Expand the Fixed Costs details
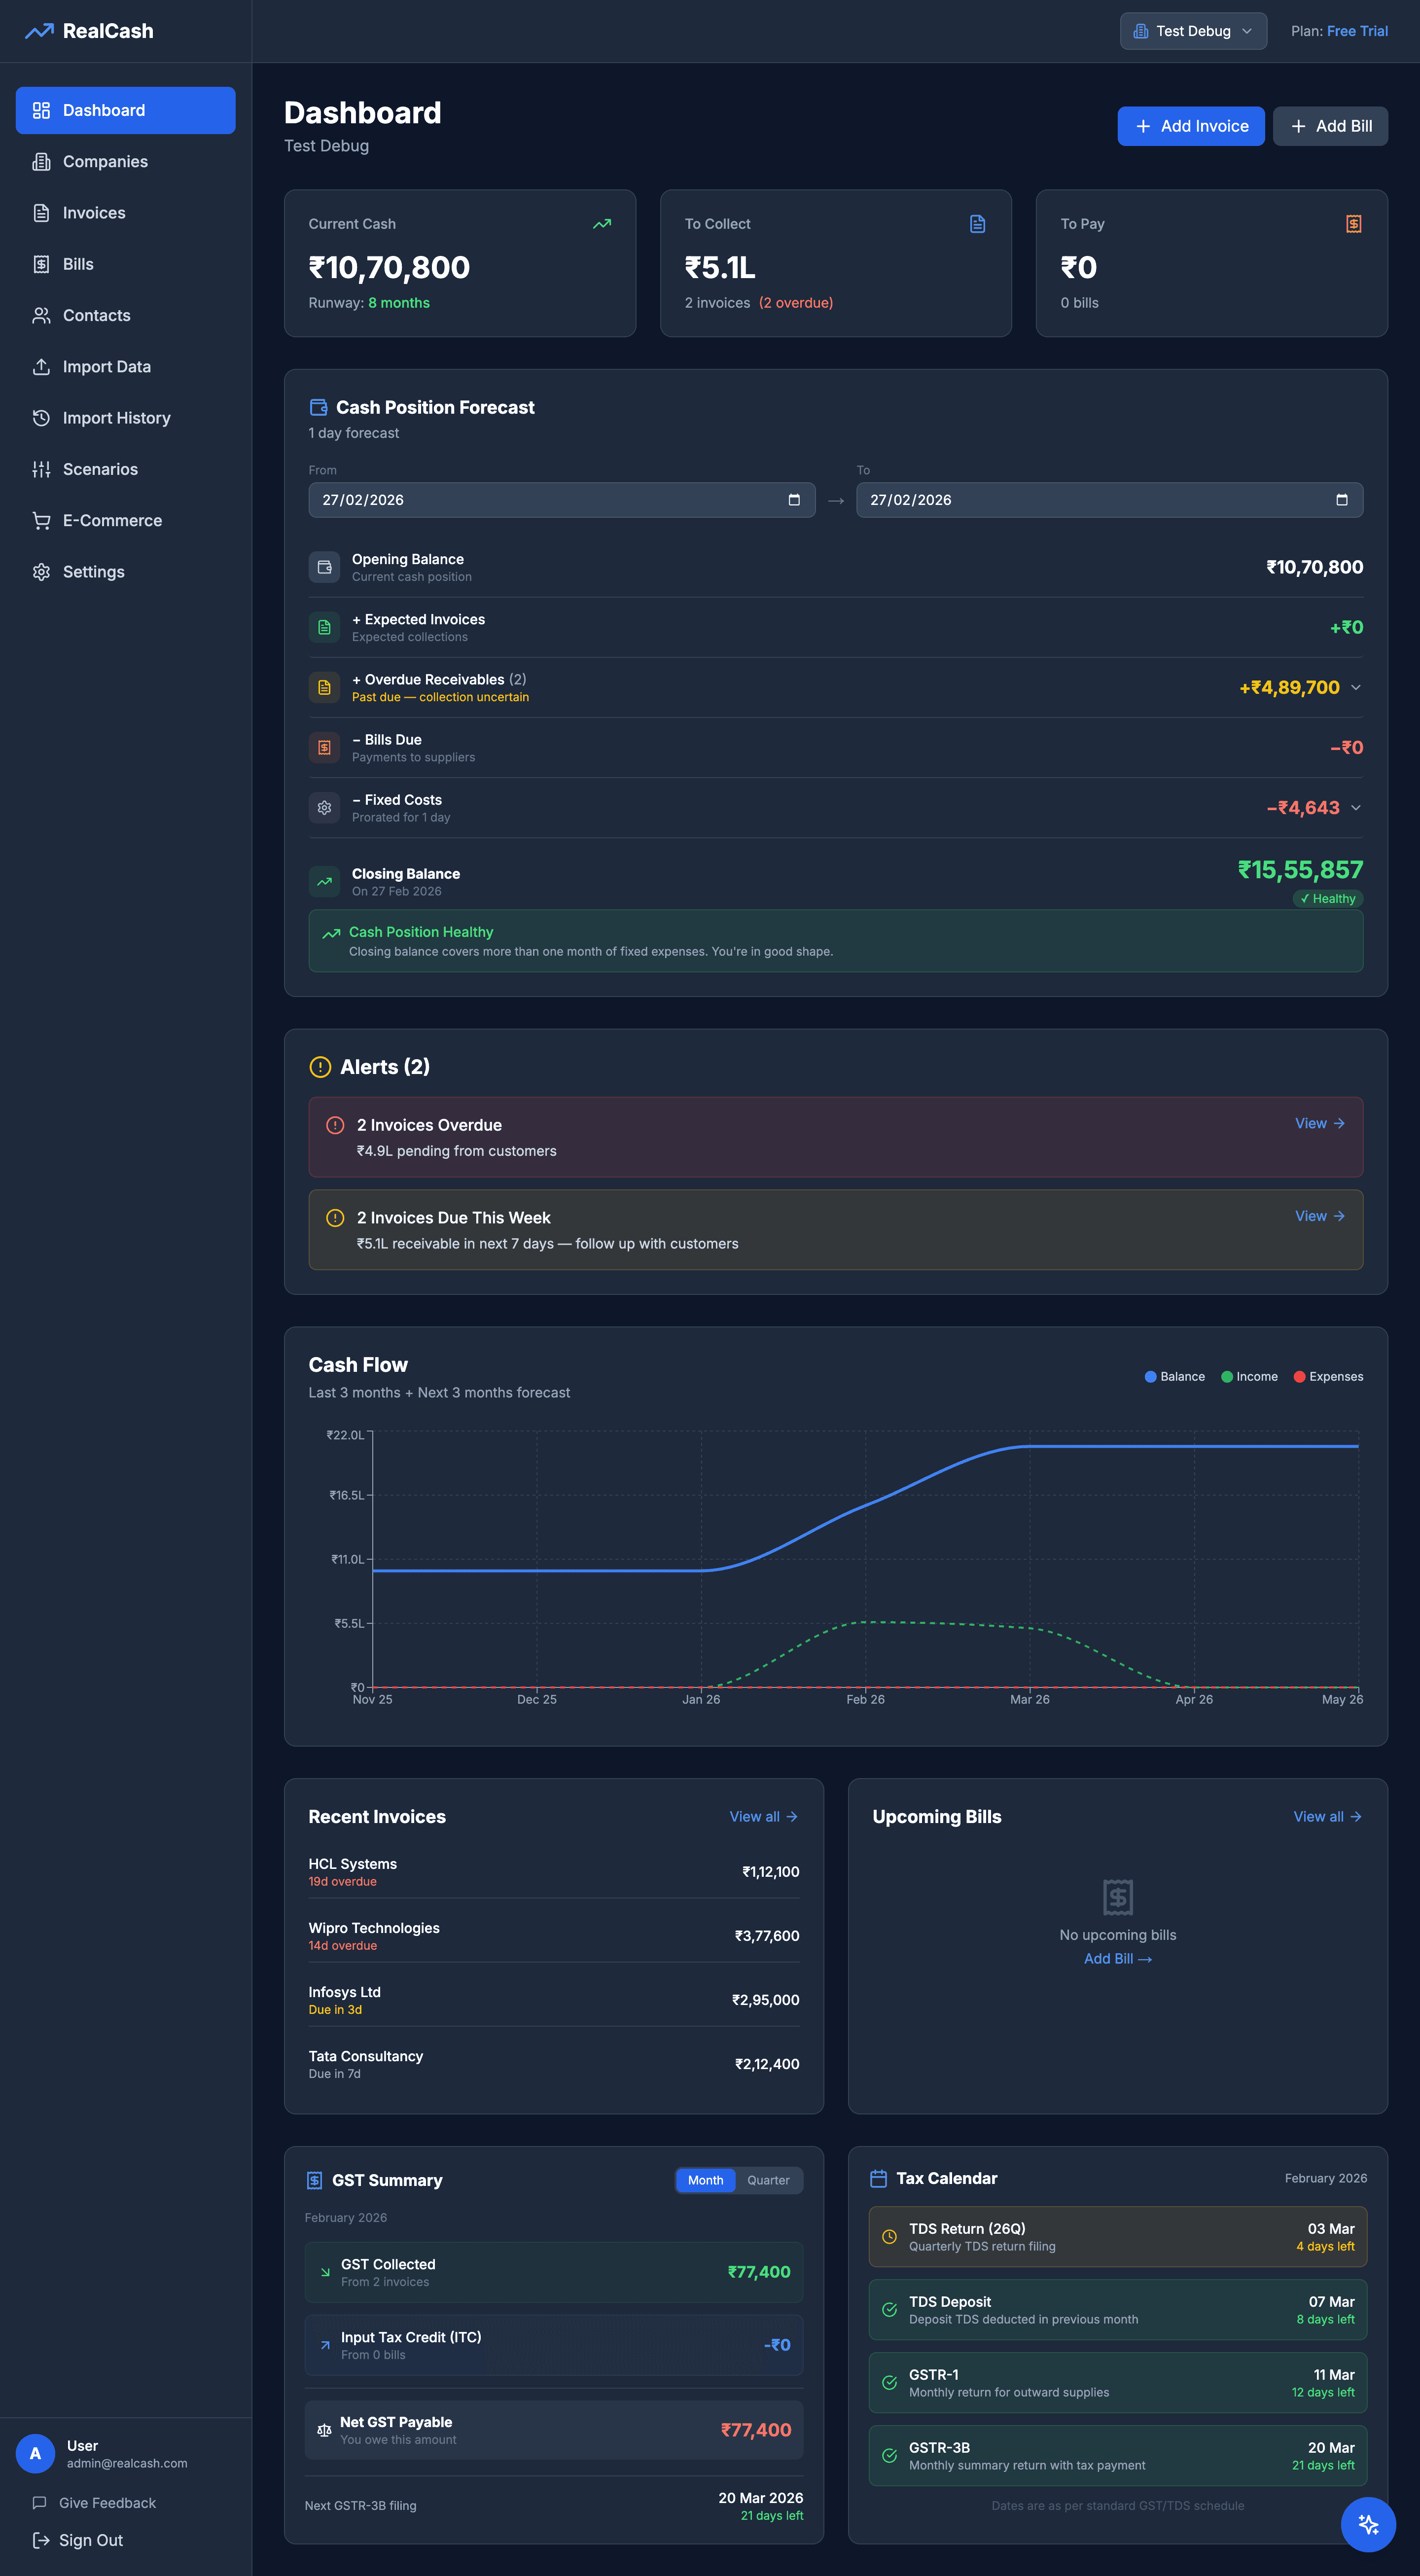The image size is (1420, 2576). (x=1355, y=808)
